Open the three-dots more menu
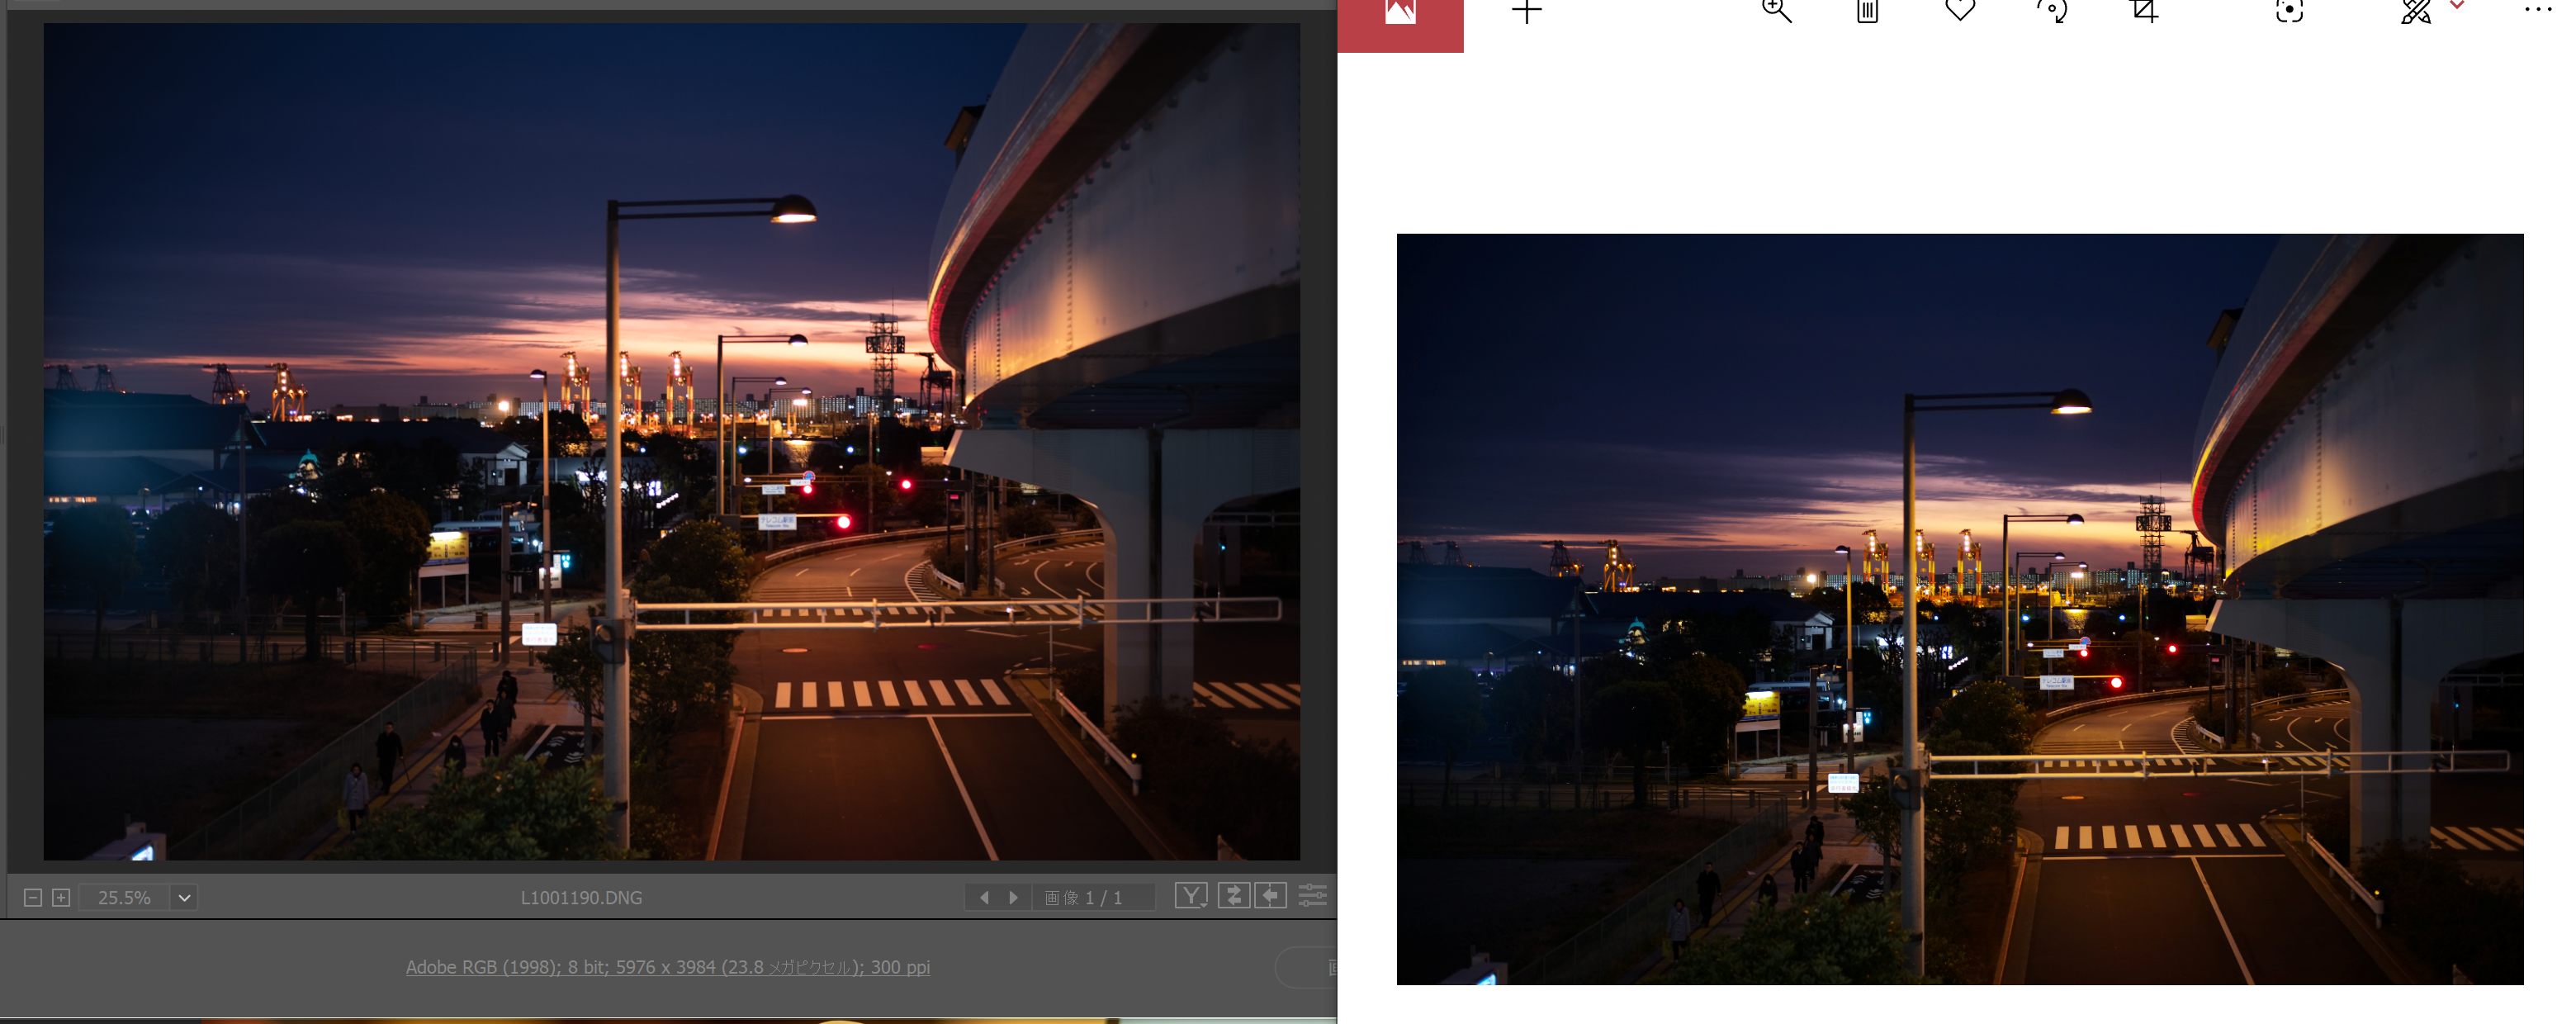Screen dimensions: 2576x1024 point(2537,10)
